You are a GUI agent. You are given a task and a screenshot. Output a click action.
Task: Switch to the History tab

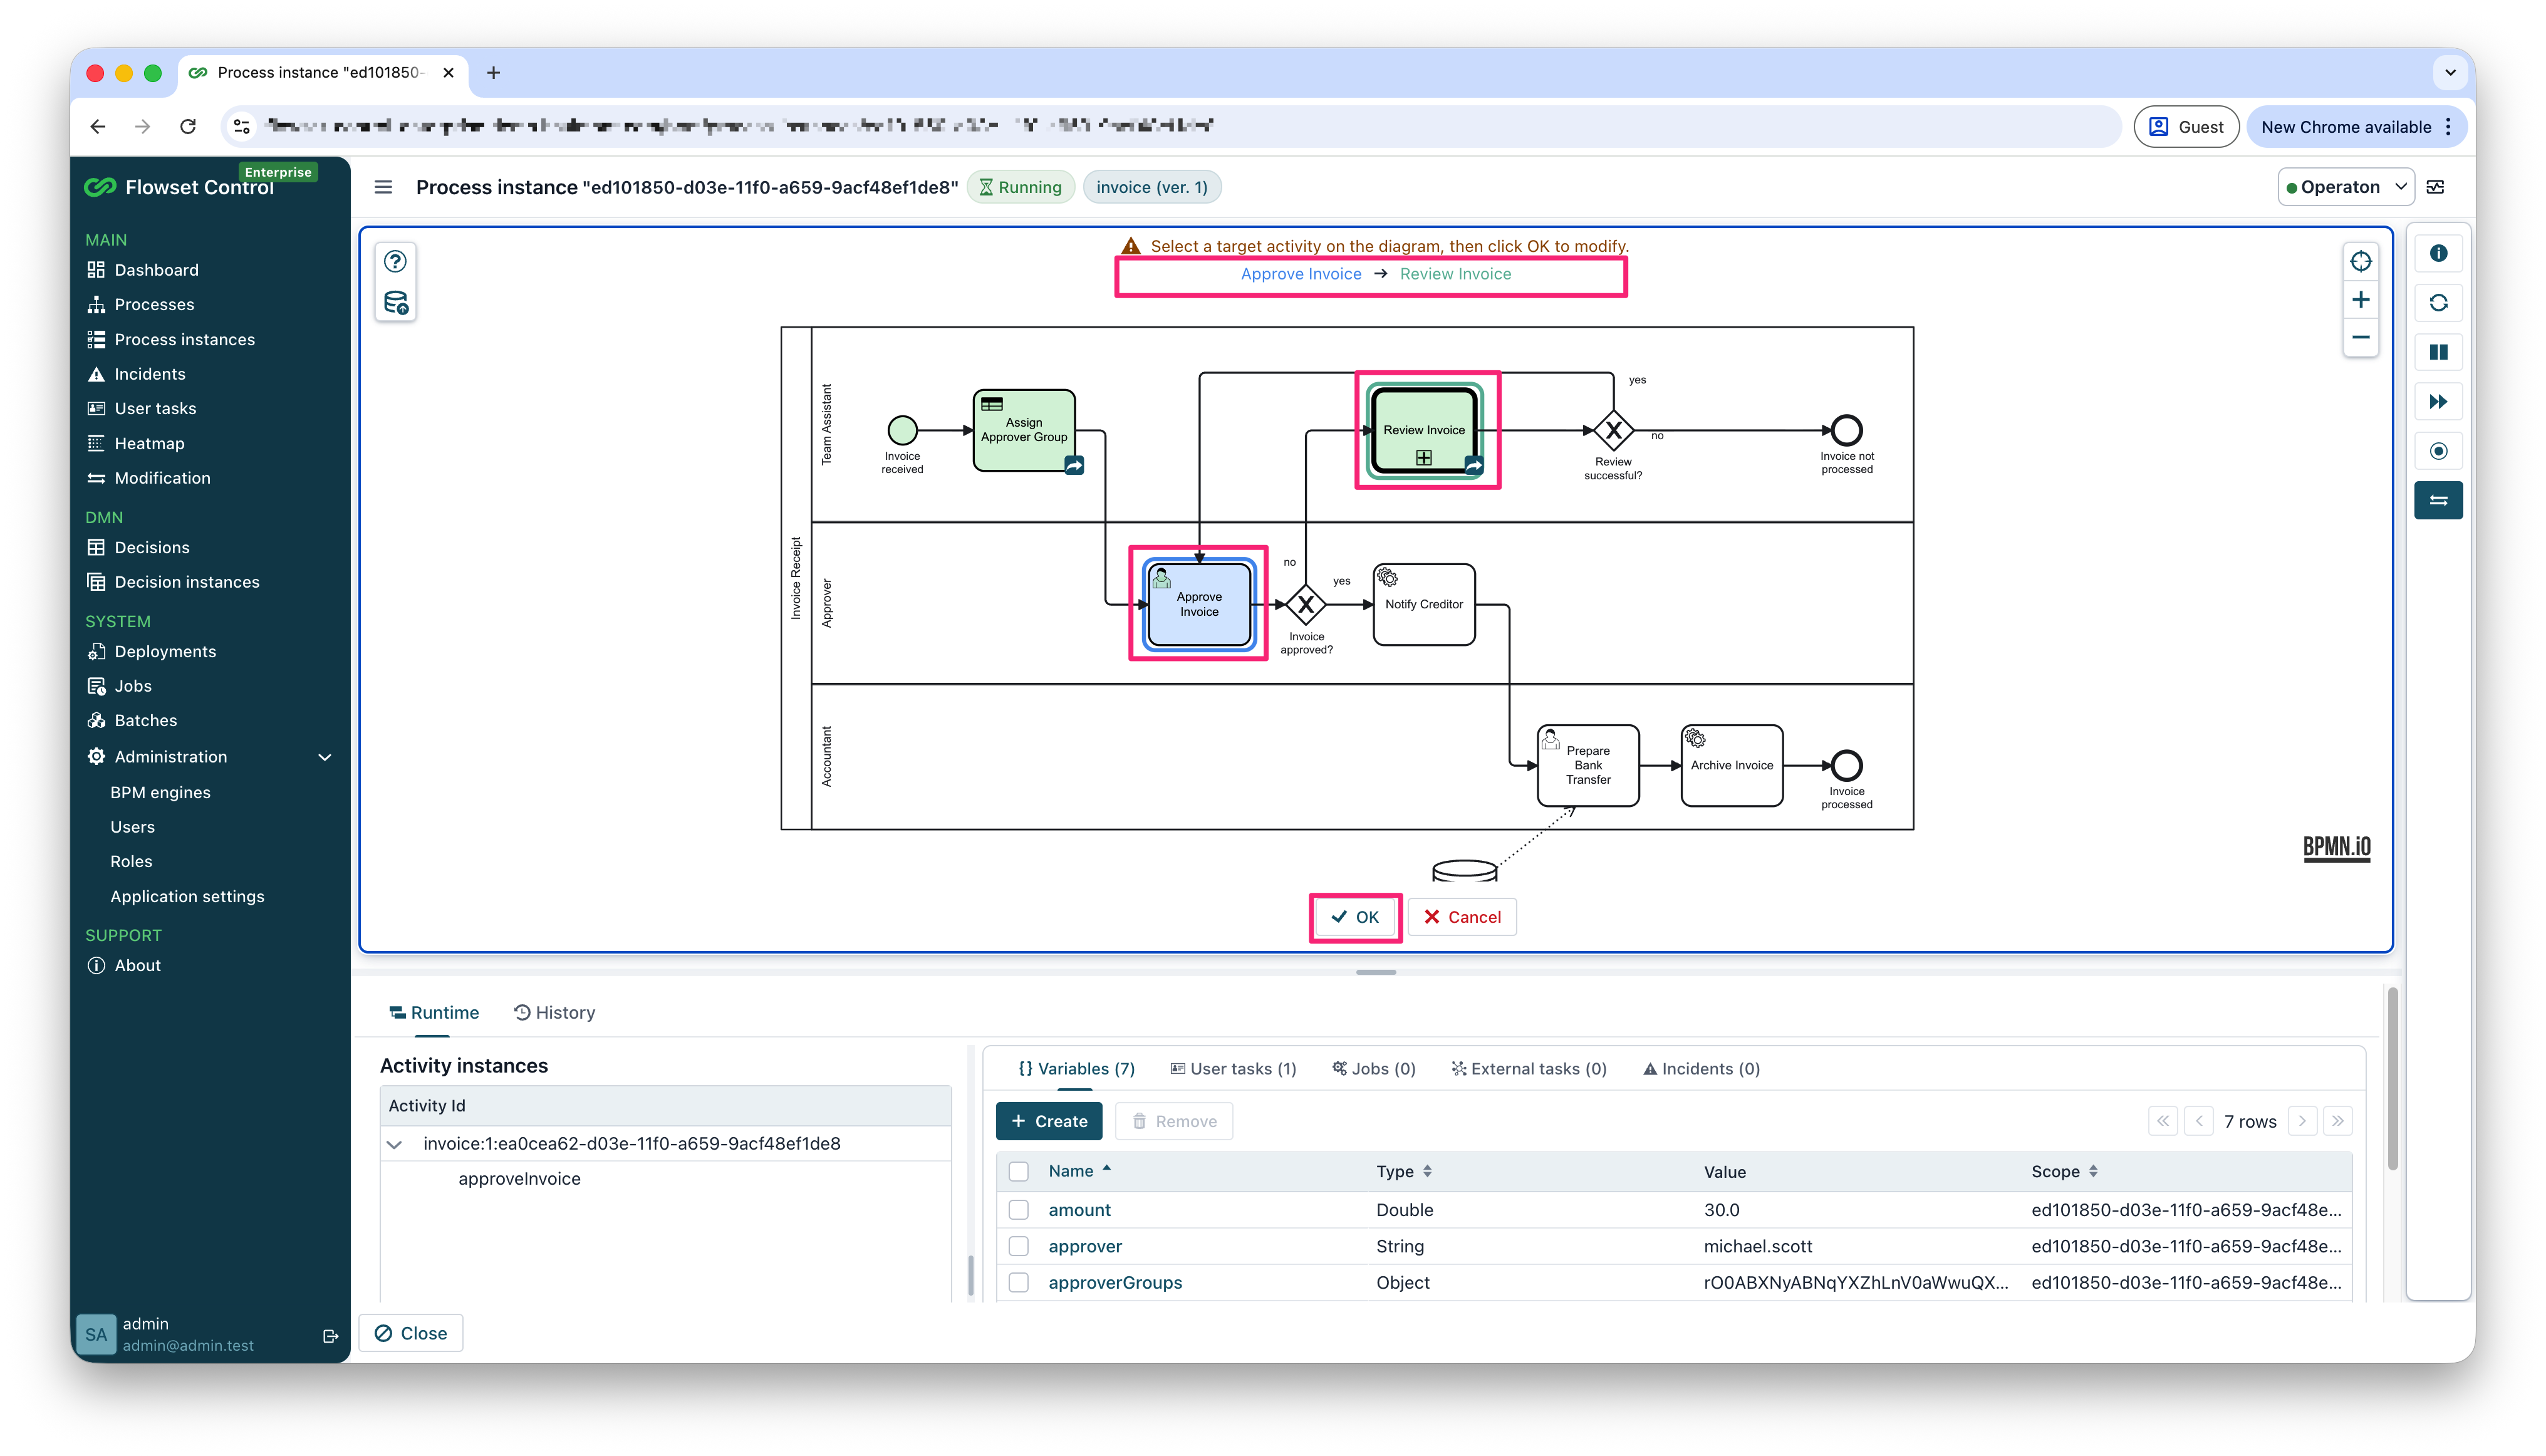(554, 1013)
